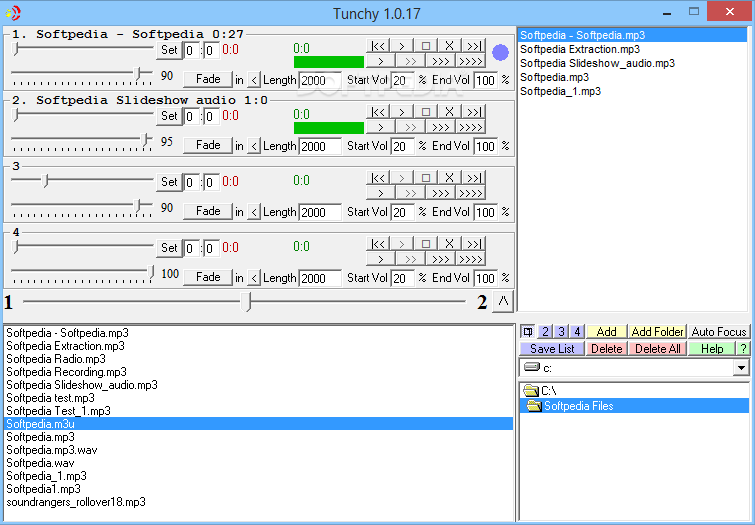Click the Start Vol field on deck 2
This screenshot has width=755, height=525.
click(403, 146)
